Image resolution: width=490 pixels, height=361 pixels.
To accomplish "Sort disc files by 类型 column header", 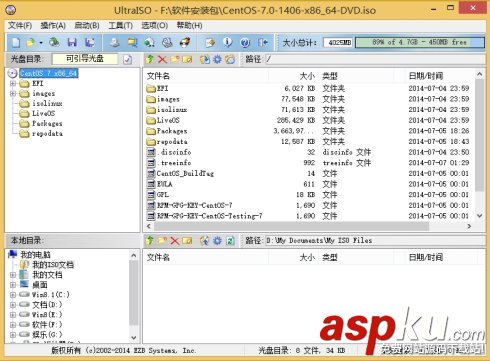I will click(330, 76).
